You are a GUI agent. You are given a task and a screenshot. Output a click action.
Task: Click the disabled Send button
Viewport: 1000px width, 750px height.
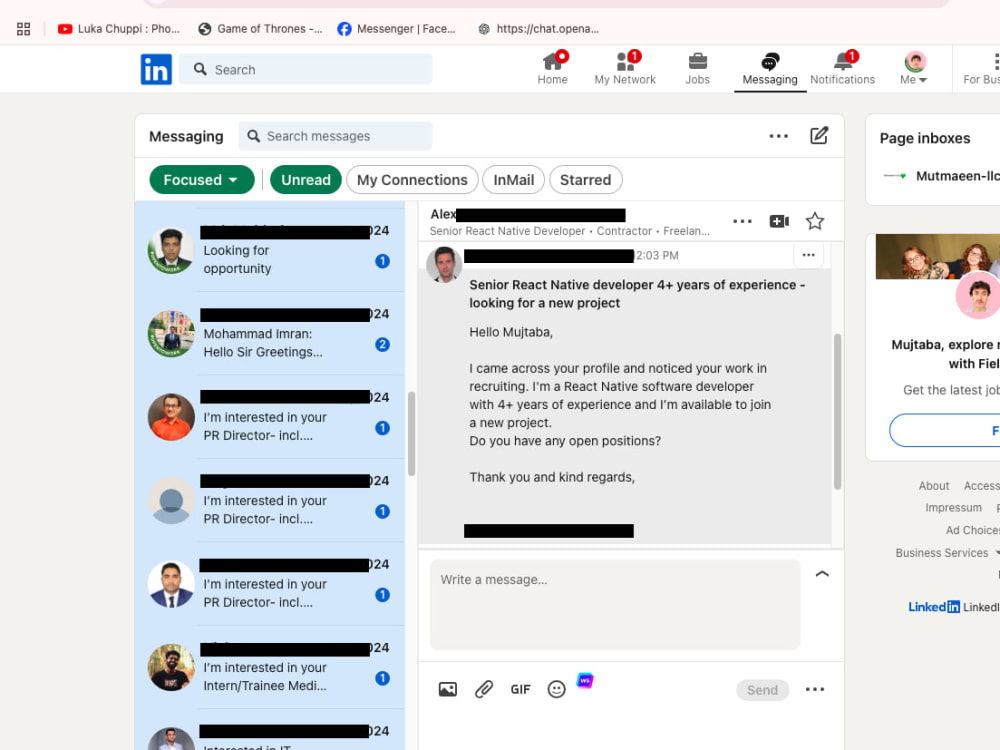(763, 690)
